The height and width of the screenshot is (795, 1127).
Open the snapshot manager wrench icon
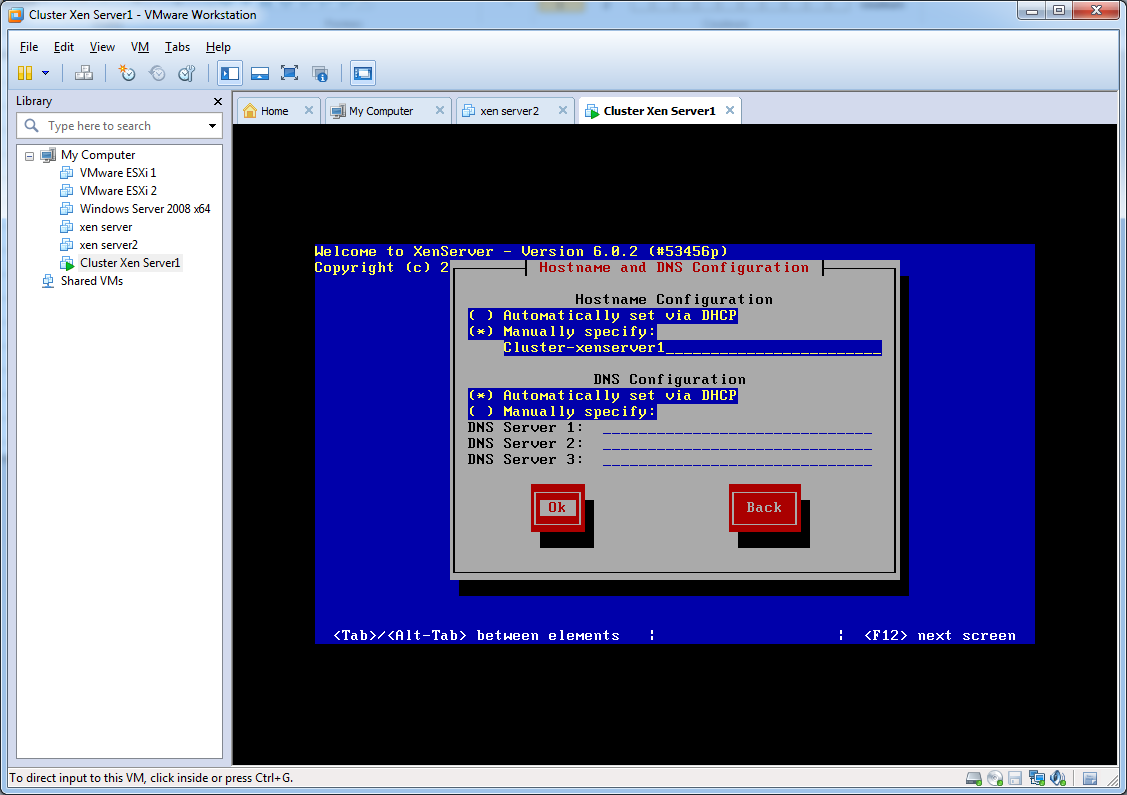(186, 73)
